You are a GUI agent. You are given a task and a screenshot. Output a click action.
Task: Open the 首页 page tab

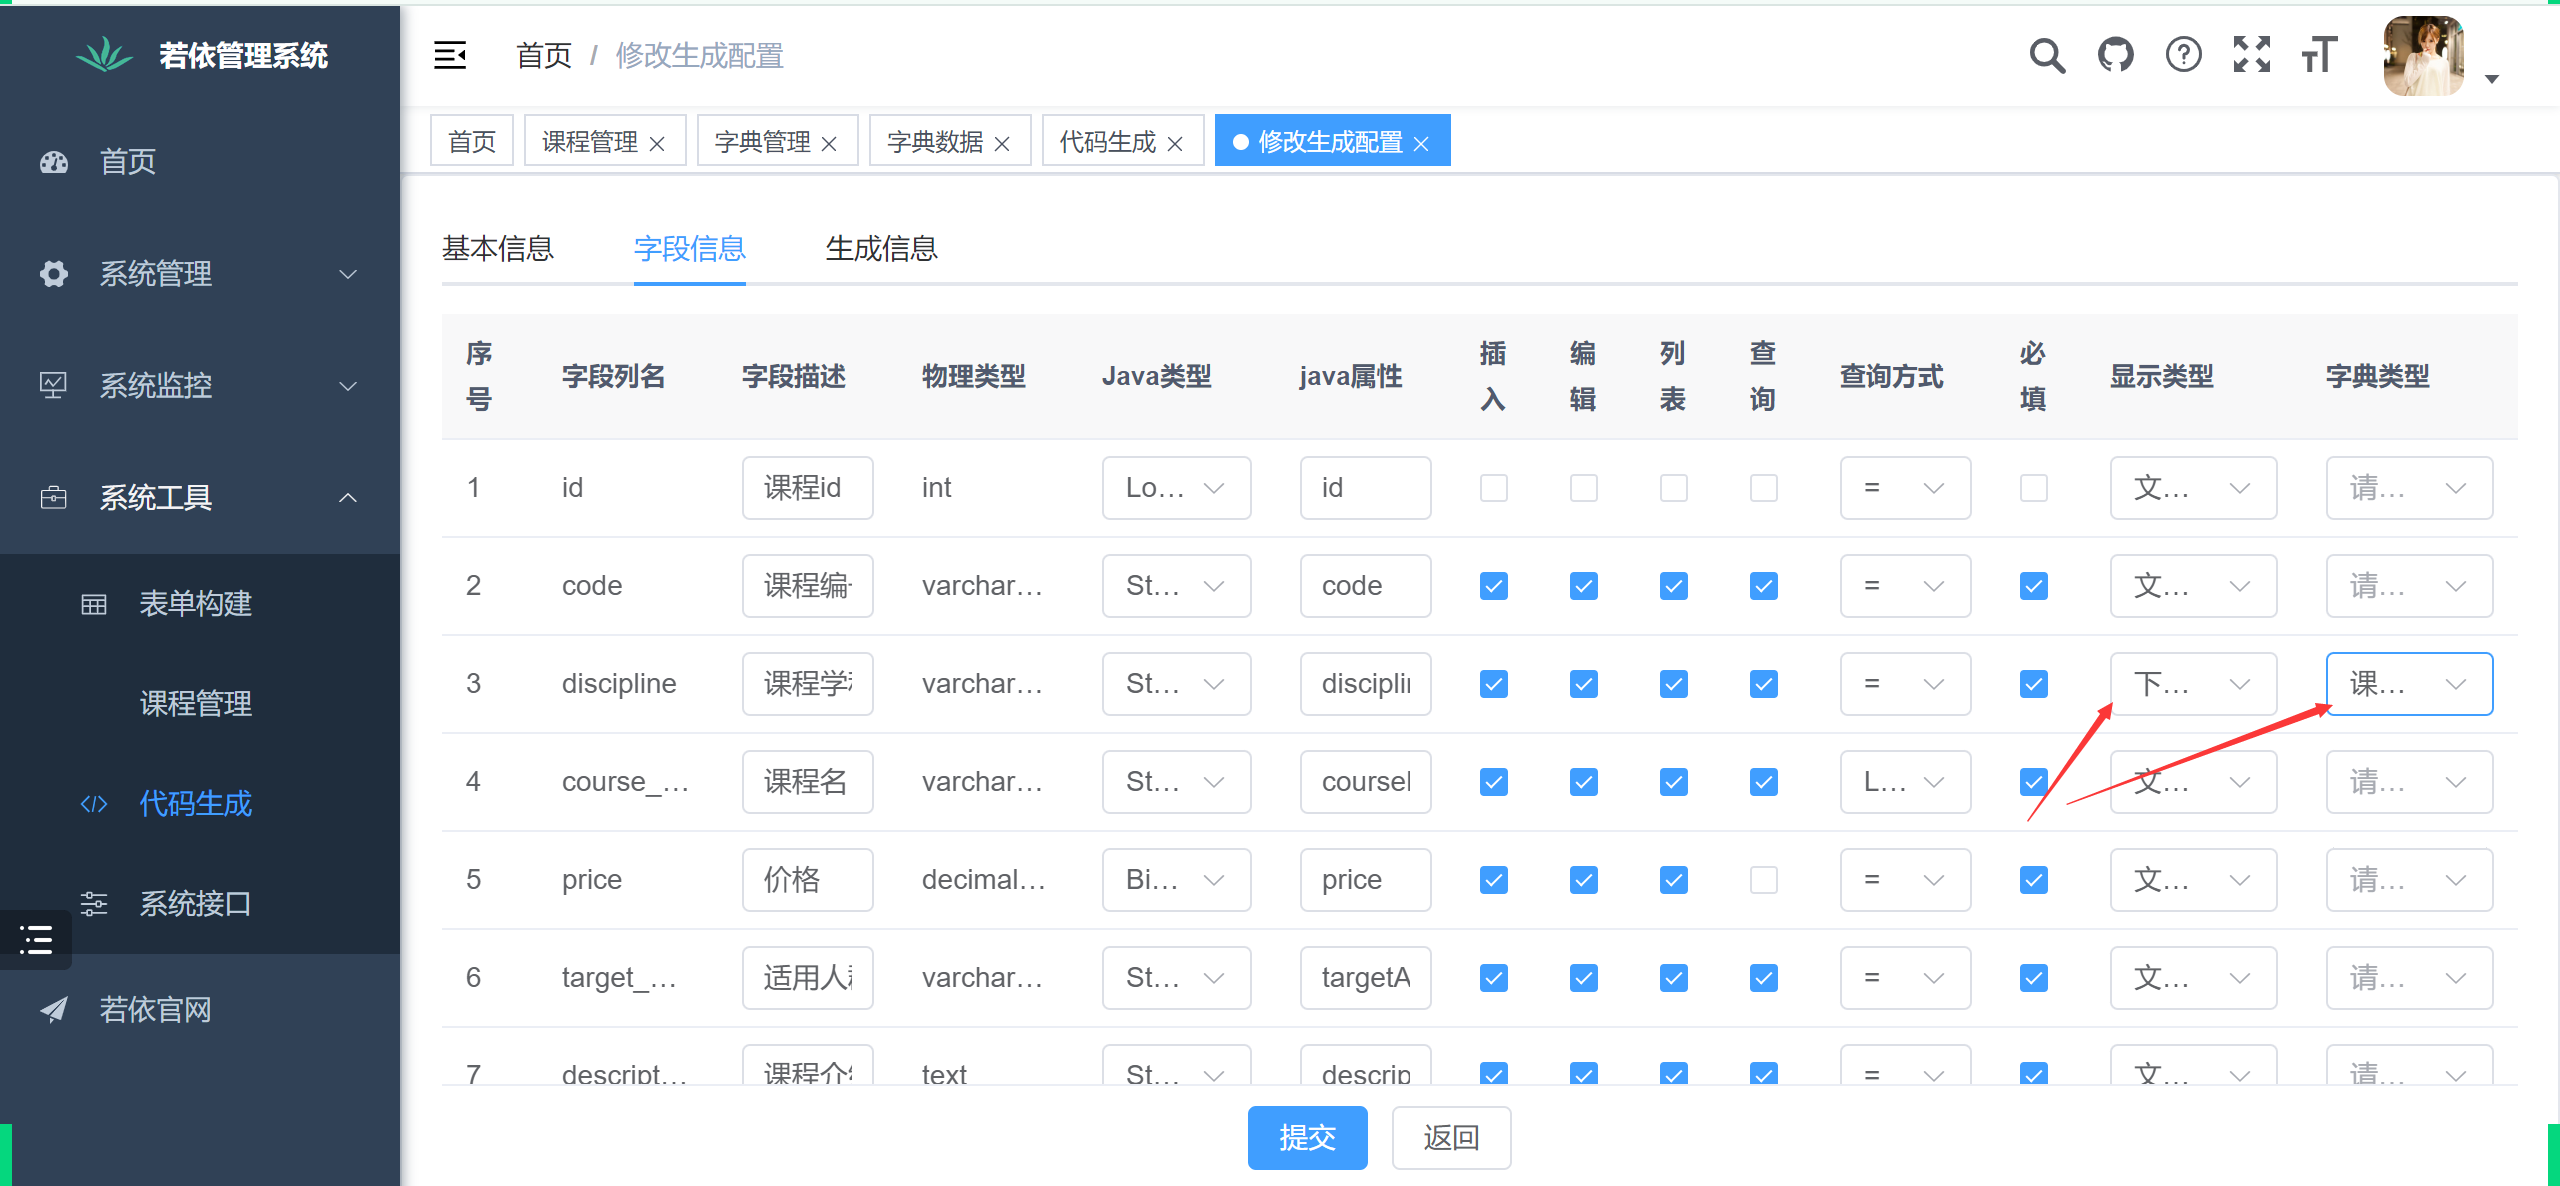[472, 141]
